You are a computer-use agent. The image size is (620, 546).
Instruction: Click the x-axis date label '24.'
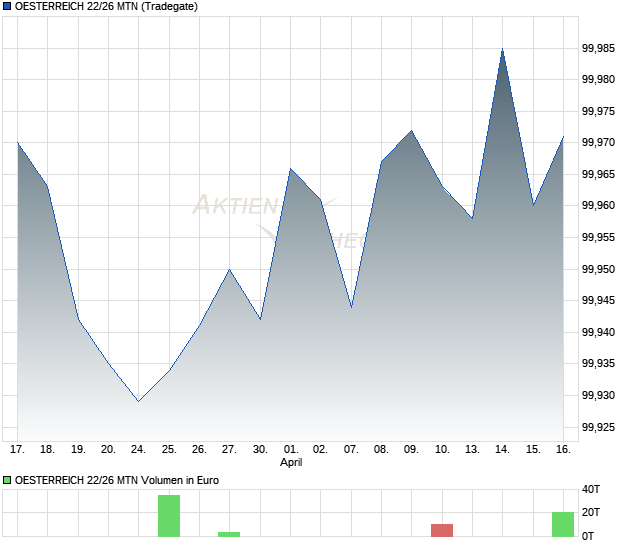(x=138, y=450)
